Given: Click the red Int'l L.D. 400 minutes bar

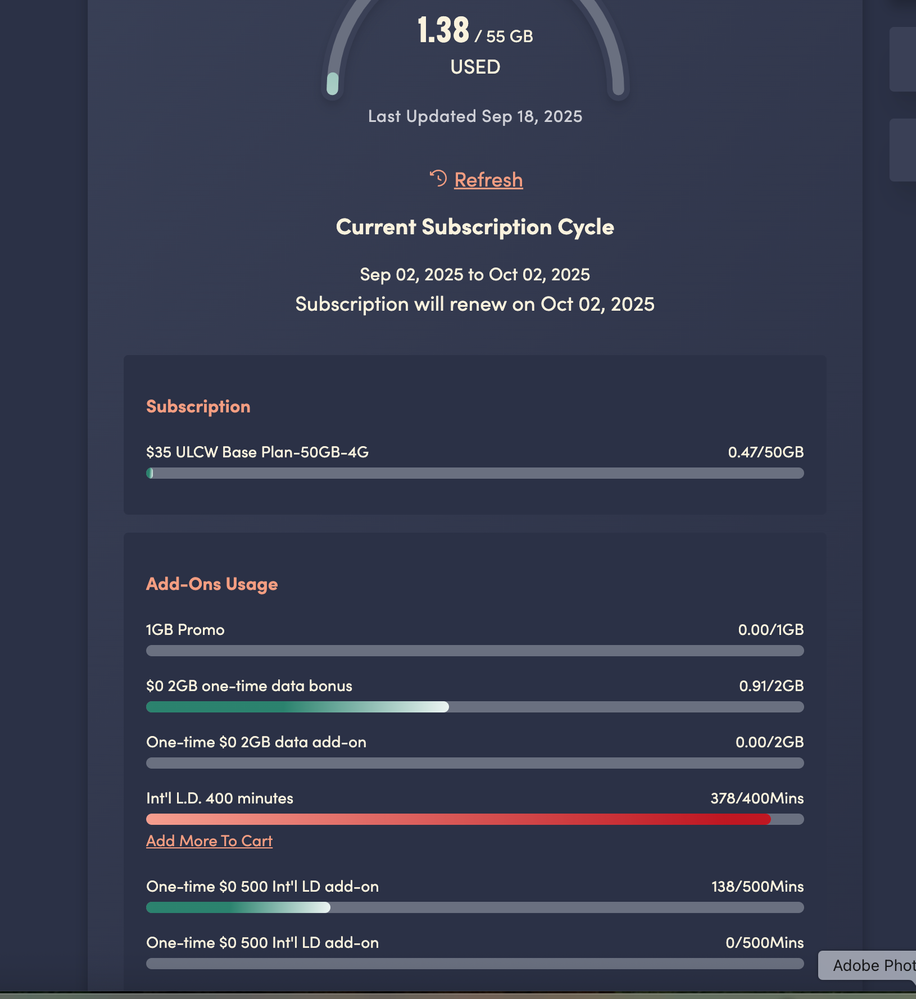Looking at the screenshot, I should (475, 819).
